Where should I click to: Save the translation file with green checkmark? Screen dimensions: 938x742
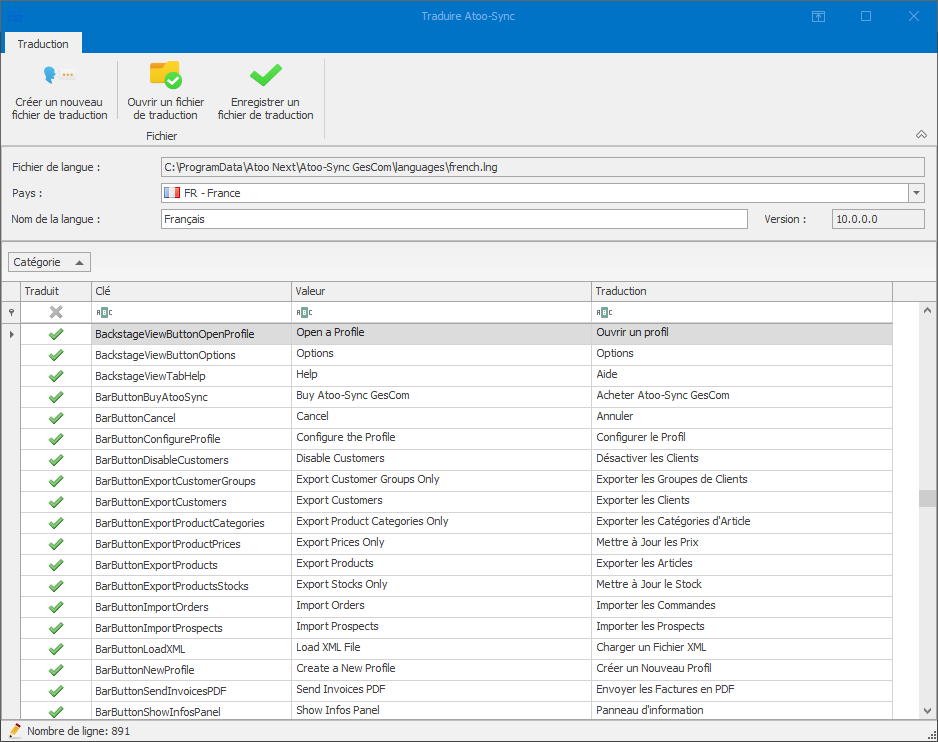265,76
